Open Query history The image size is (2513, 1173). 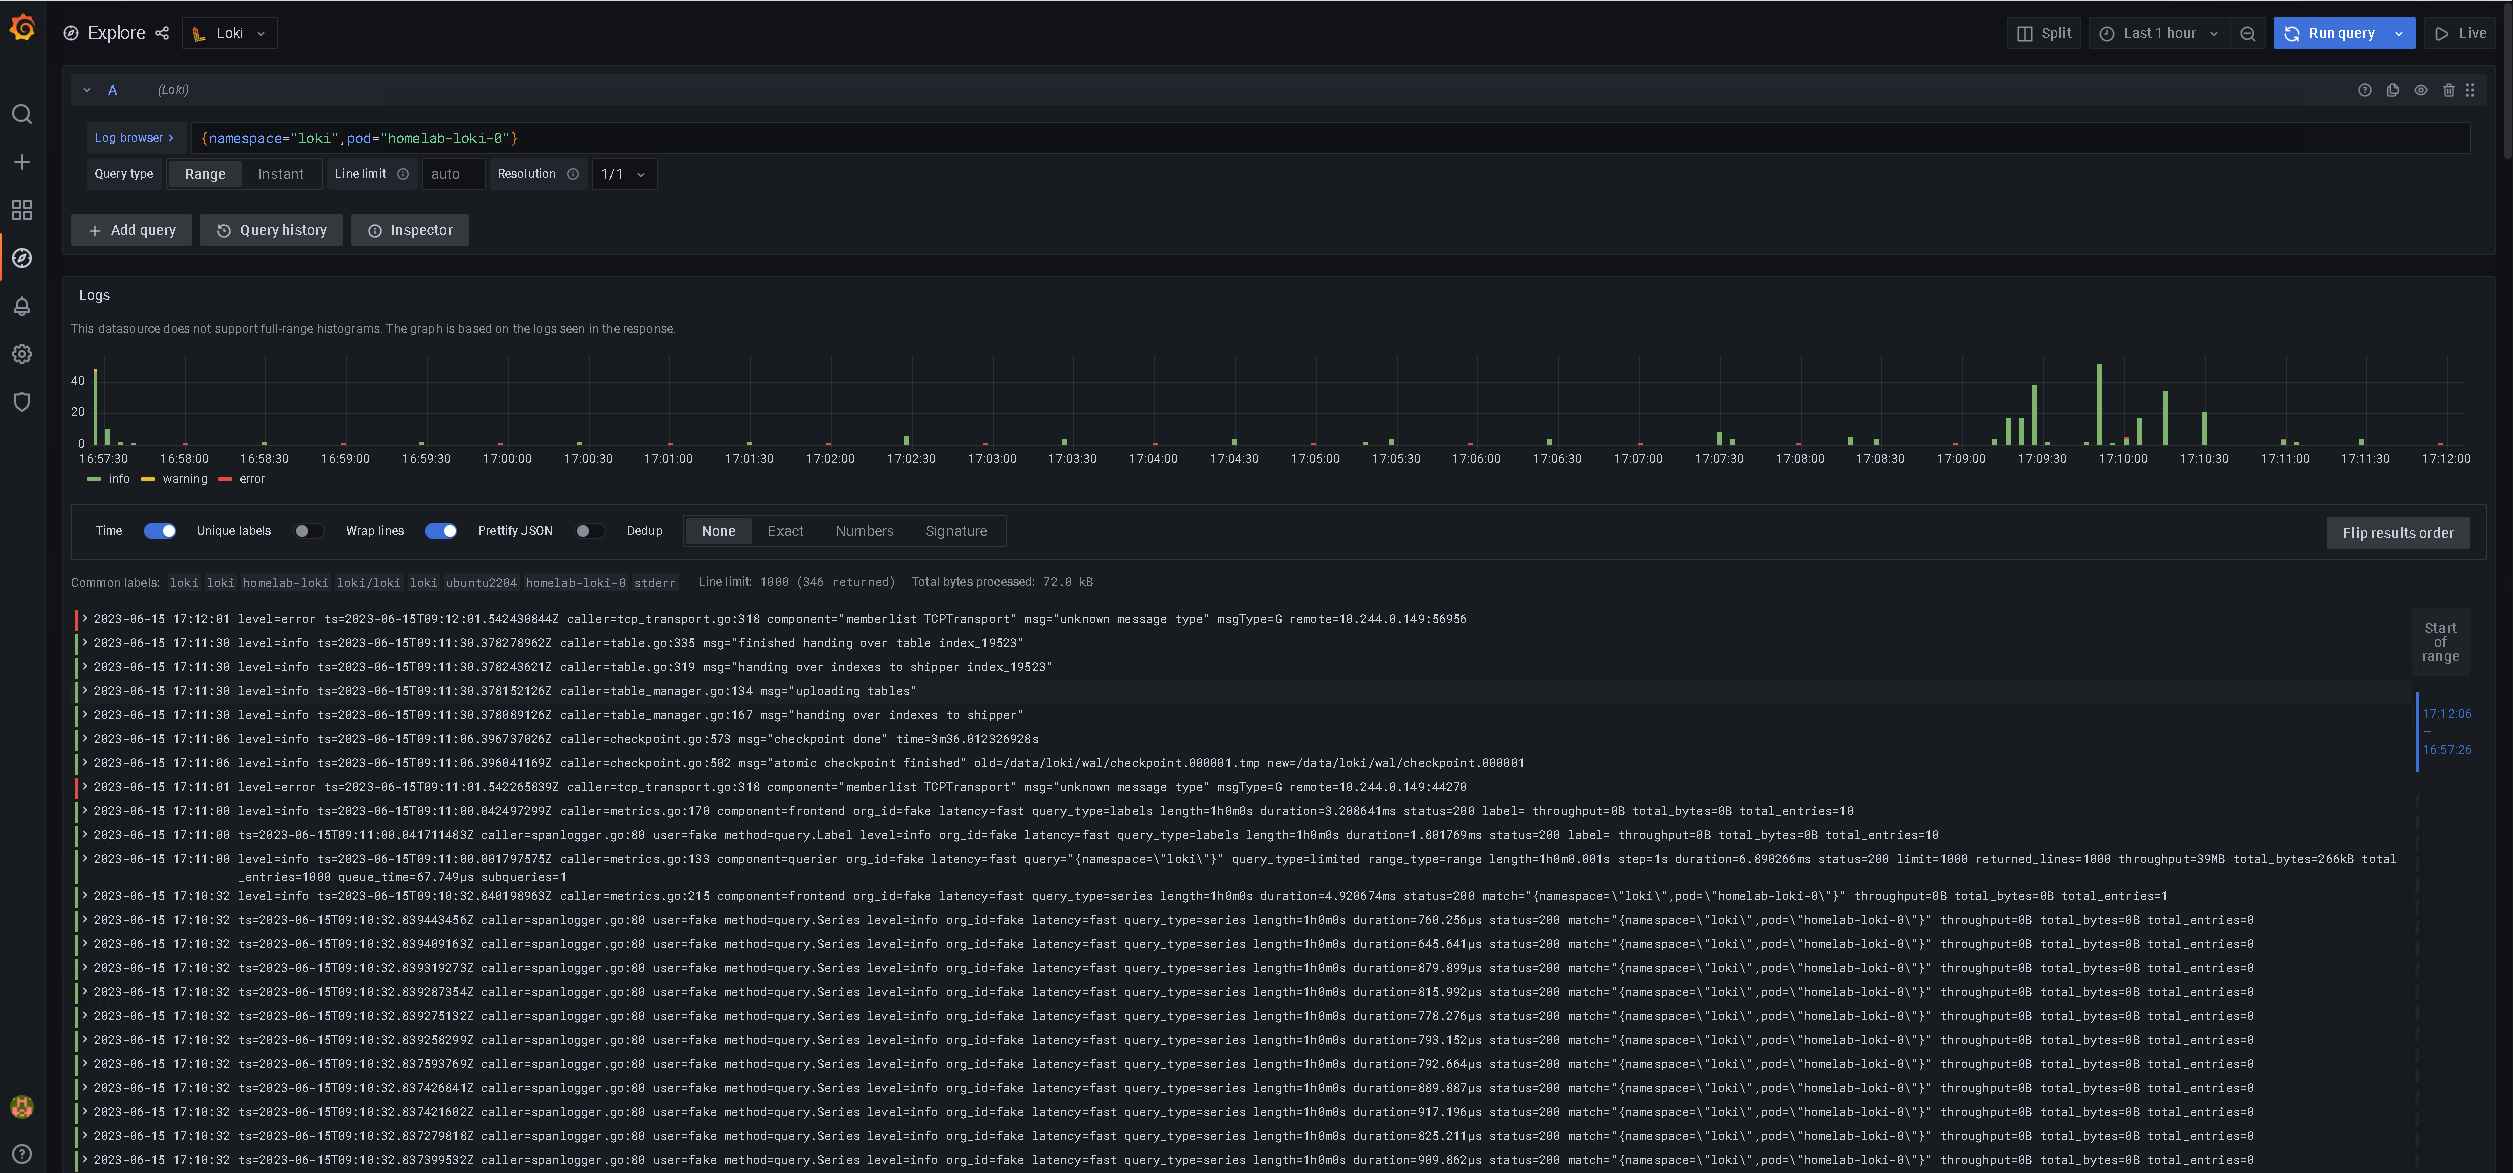click(x=271, y=230)
